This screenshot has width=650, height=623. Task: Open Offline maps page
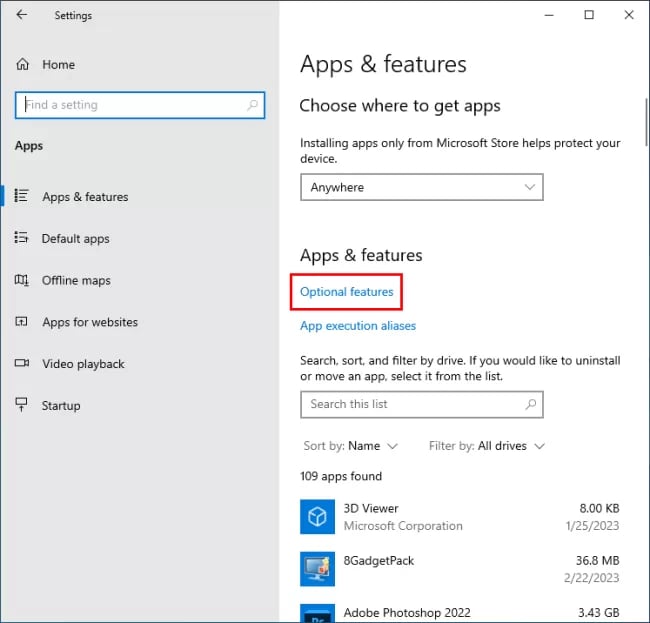(x=76, y=281)
